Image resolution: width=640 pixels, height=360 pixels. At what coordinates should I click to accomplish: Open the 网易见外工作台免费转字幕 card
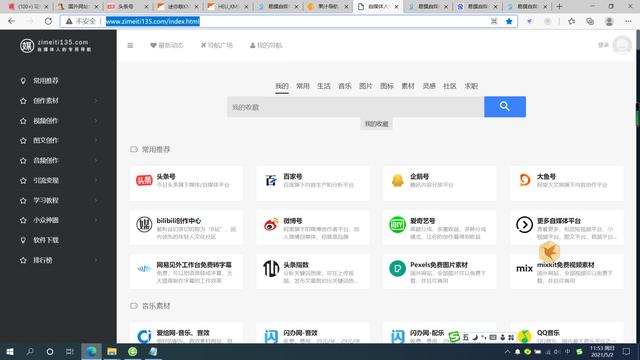(x=186, y=271)
